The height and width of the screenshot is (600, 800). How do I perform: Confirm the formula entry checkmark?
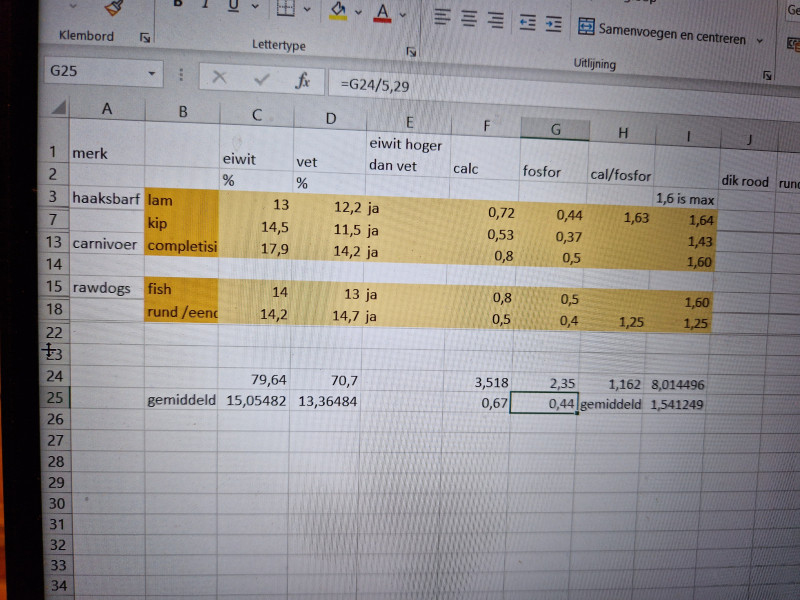(x=262, y=79)
